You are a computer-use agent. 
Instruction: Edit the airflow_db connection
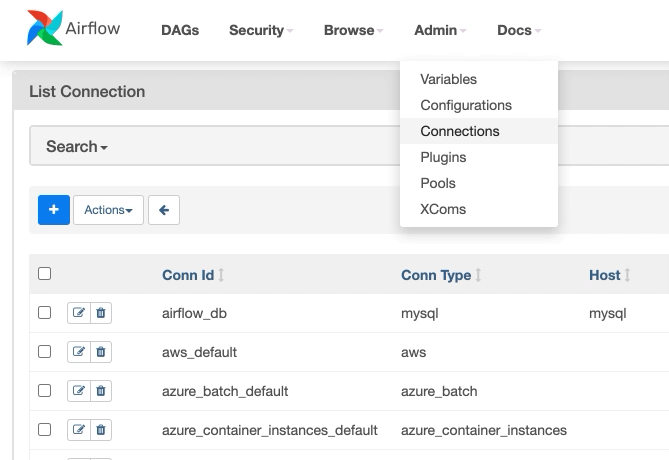(79, 313)
